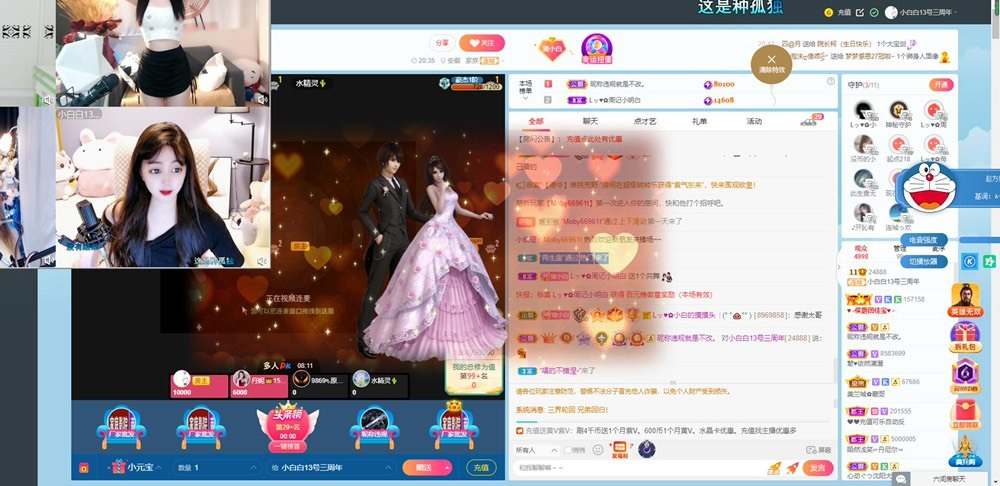Viewport: 1000px width, 486px height.
Task: Open gift recipient dropdown 小白白13号三周年
Action: pyautogui.click(x=330, y=468)
